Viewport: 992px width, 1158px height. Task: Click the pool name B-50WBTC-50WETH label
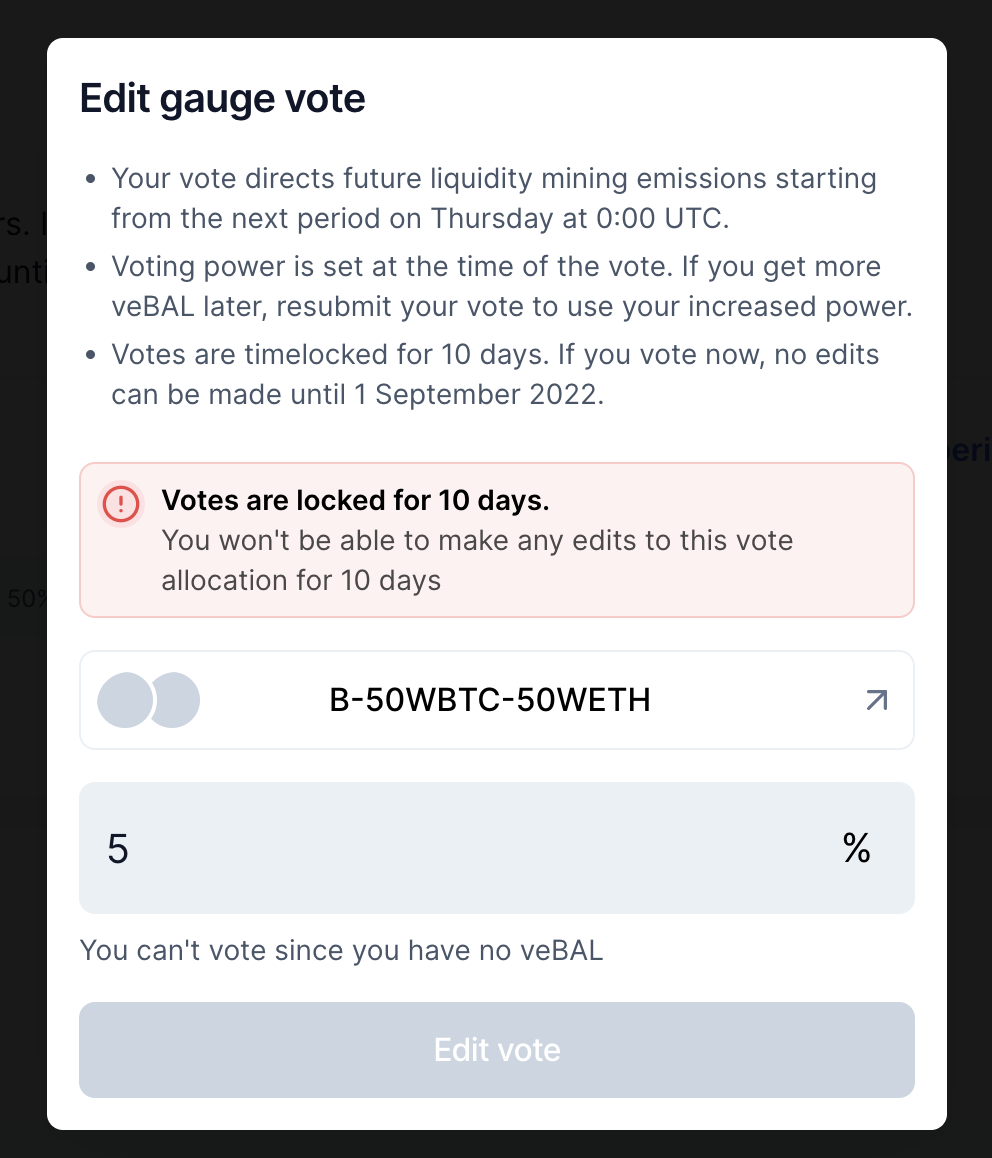point(491,700)
